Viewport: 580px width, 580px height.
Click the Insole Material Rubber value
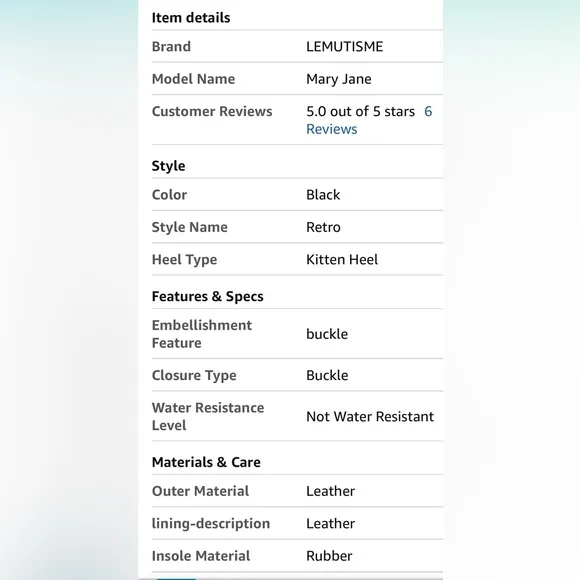tap(329, 556)
